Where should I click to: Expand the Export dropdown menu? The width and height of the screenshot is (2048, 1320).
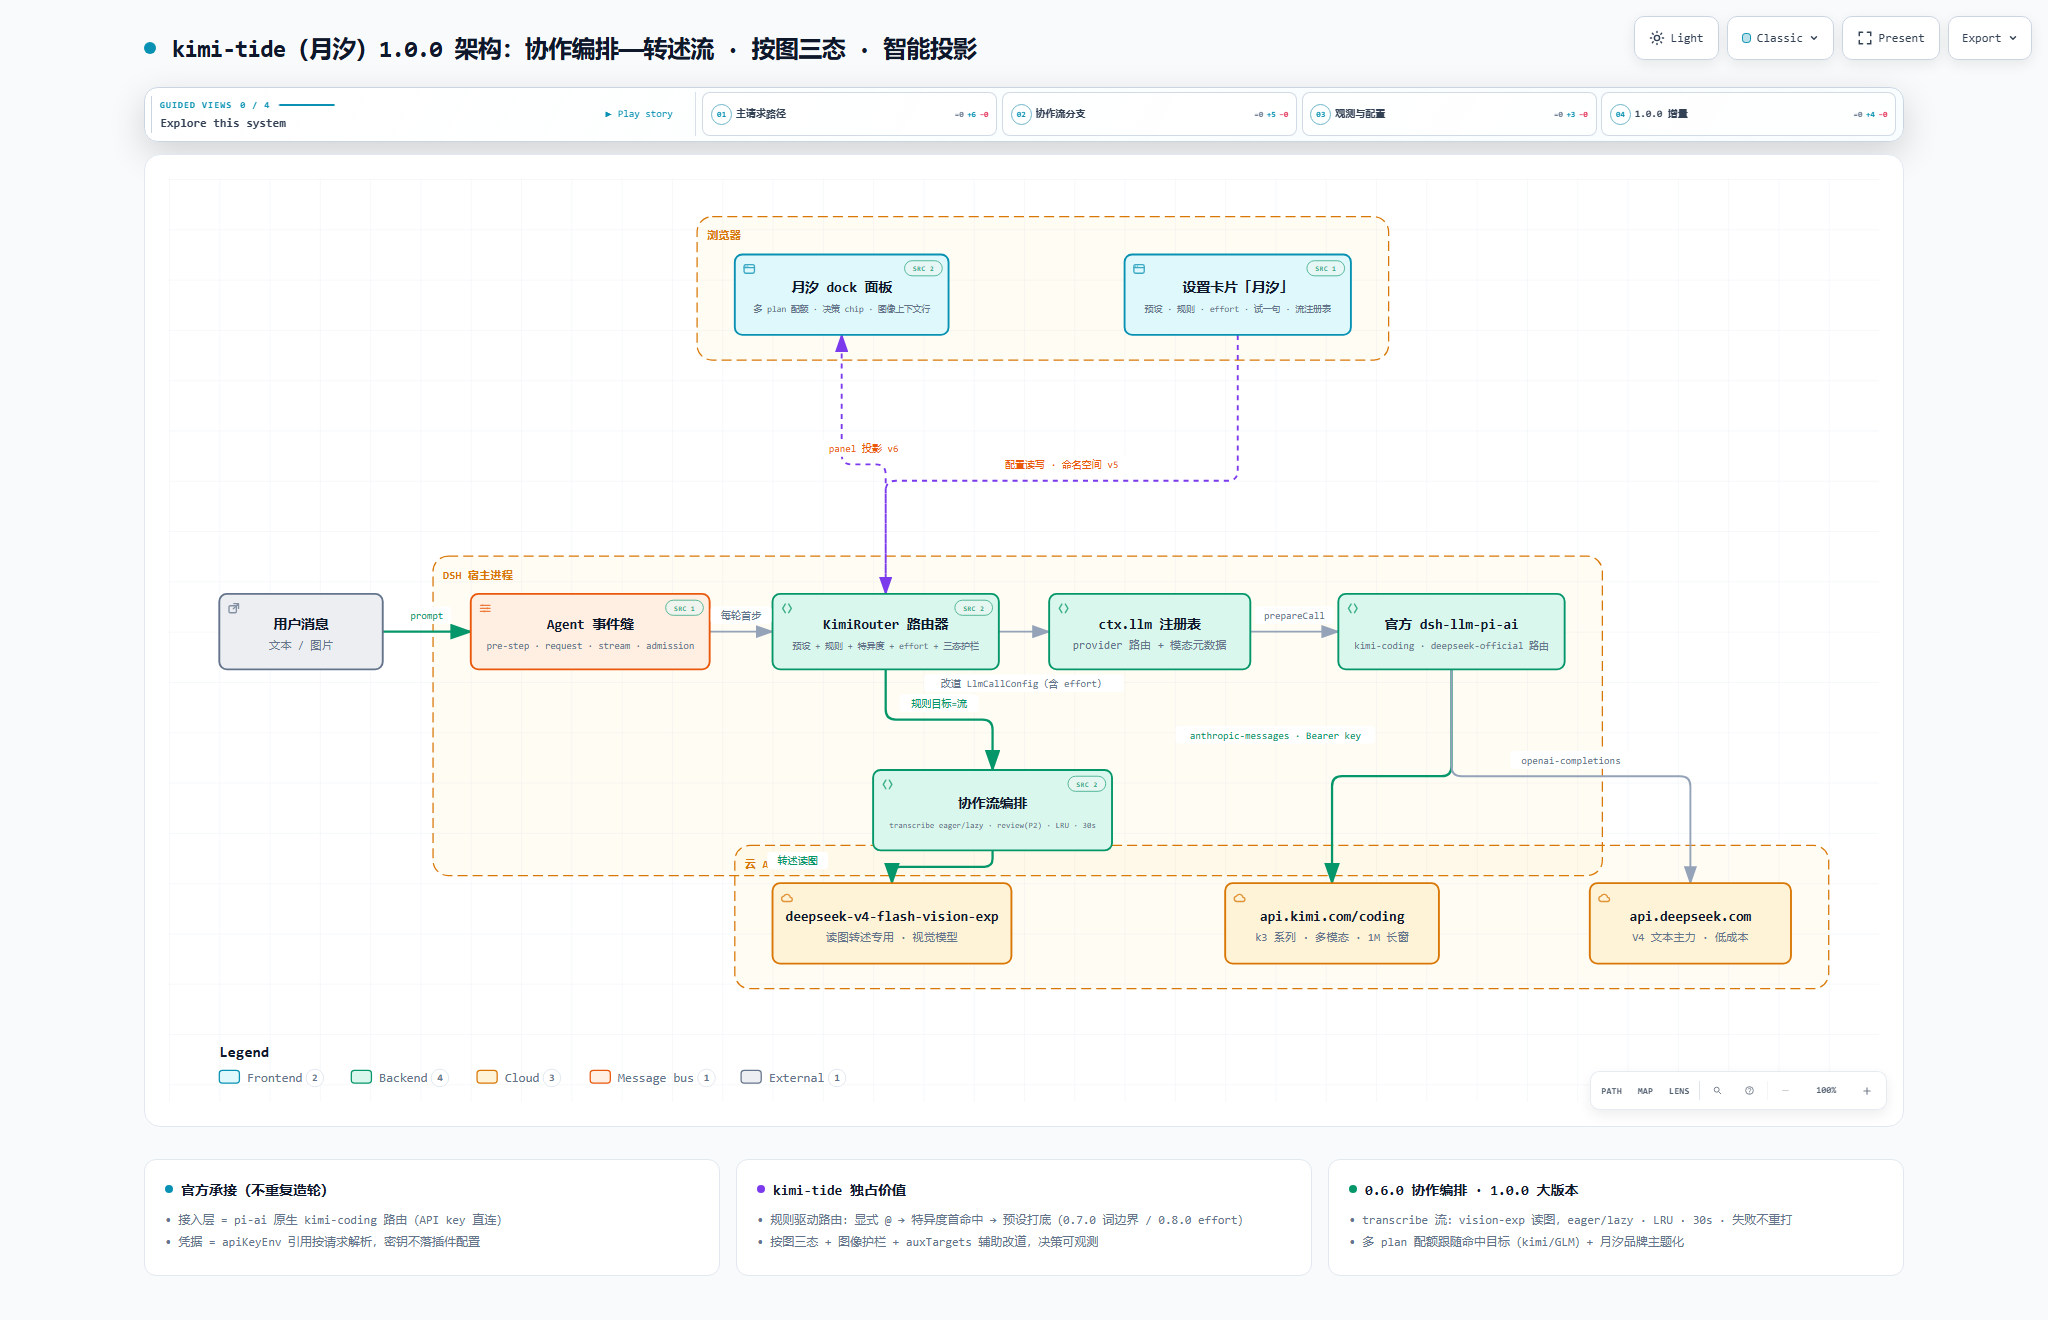pyautogui.click(x=1989, y=38)
